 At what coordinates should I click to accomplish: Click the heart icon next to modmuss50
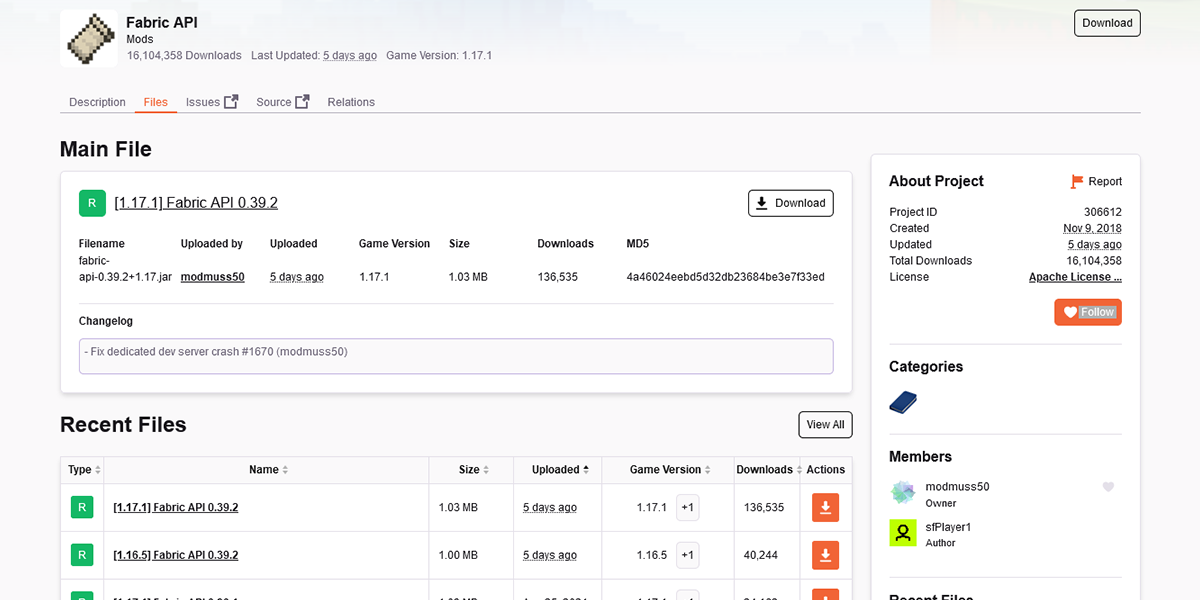tap(1108, 487)
